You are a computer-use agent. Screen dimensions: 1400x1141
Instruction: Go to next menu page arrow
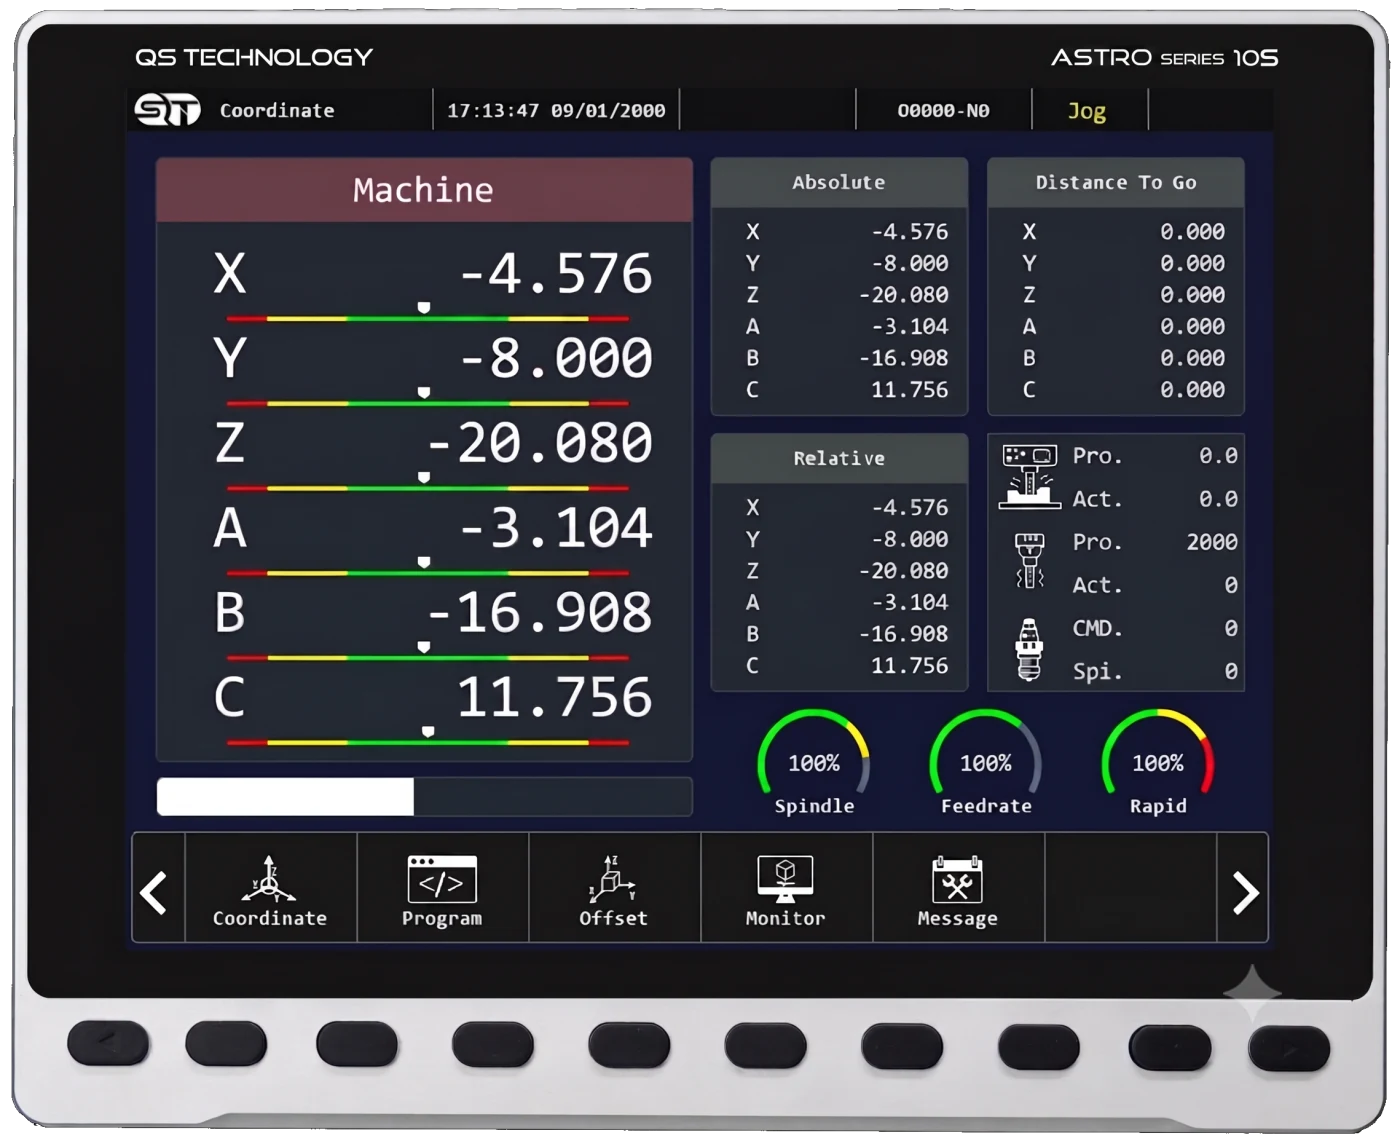tap(1244, 892)
